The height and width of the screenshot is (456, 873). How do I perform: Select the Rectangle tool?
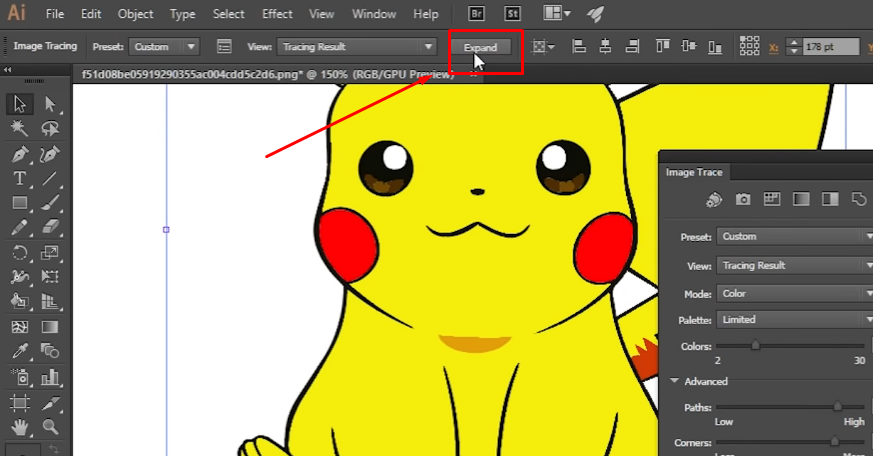tap(19, 203)
